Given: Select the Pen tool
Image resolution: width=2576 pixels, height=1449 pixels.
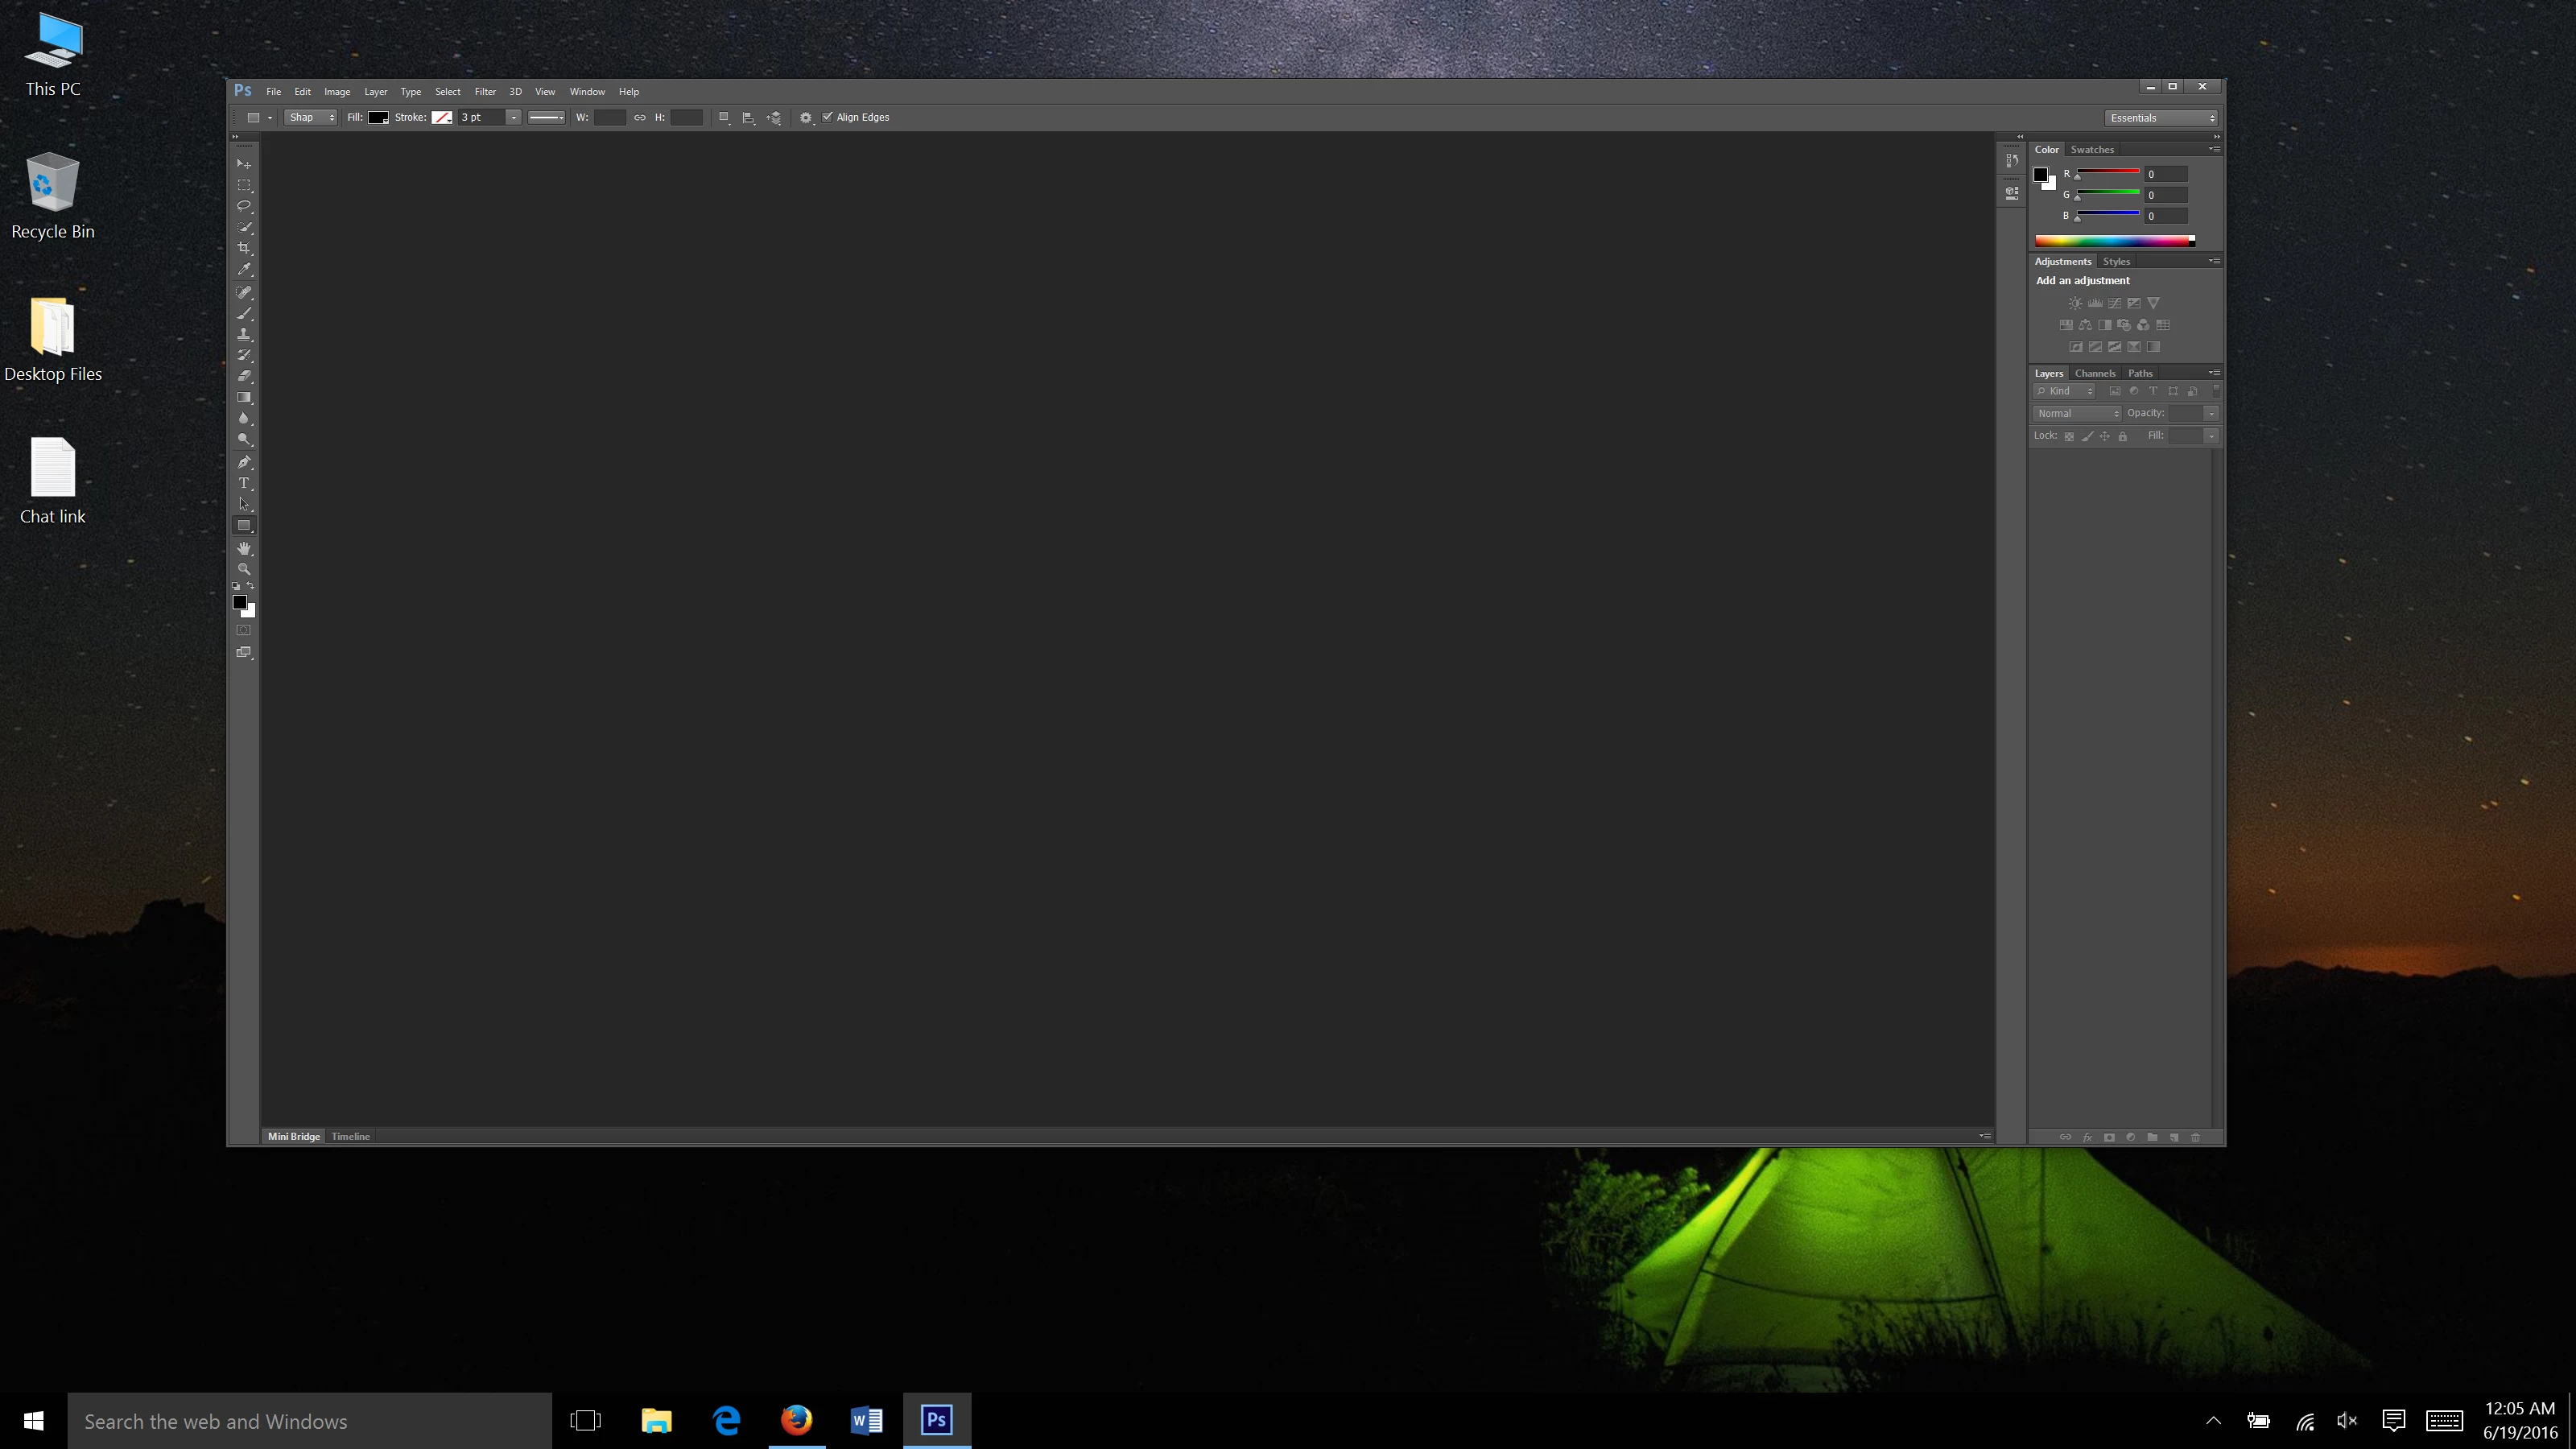Looking at the screenshot, I should (243, 462).
